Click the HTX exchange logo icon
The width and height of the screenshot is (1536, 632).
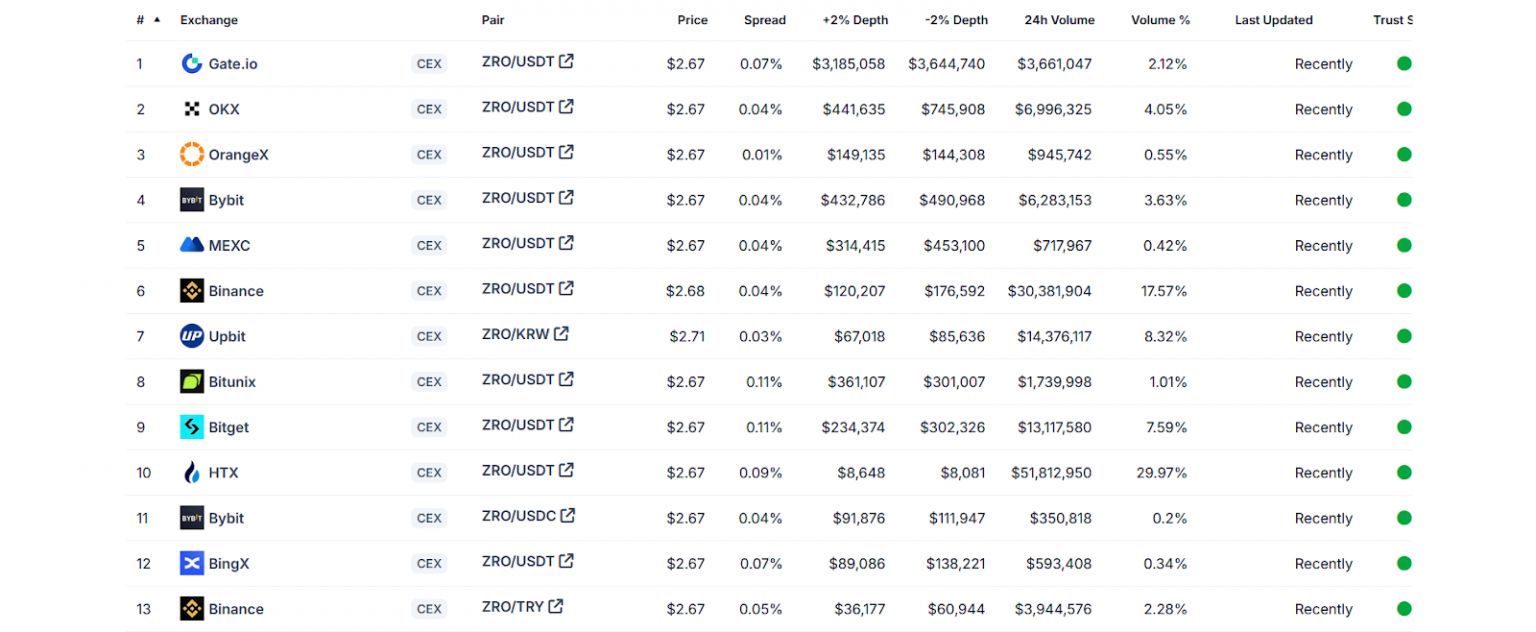tap(192, 473)
